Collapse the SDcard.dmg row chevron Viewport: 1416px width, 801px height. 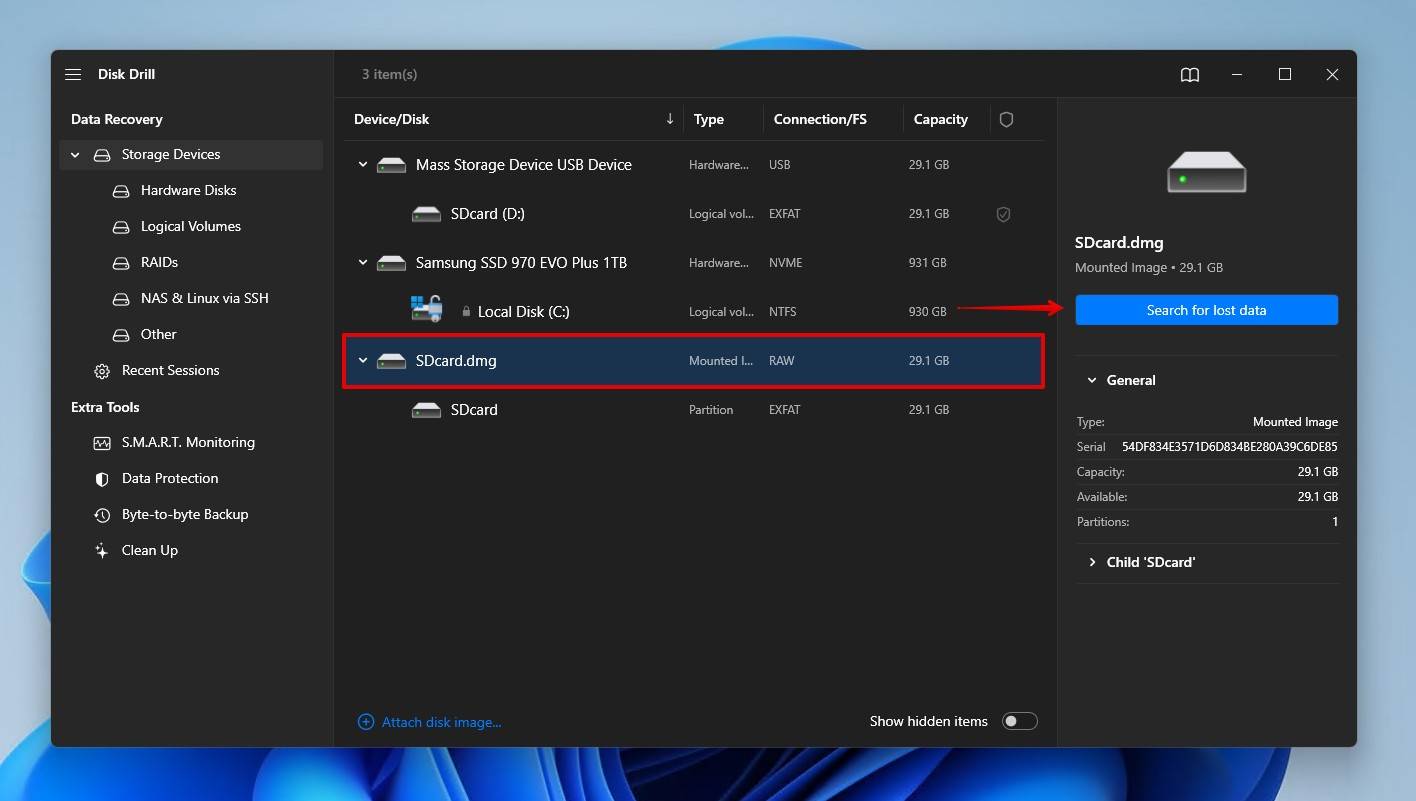coord(363,361)
